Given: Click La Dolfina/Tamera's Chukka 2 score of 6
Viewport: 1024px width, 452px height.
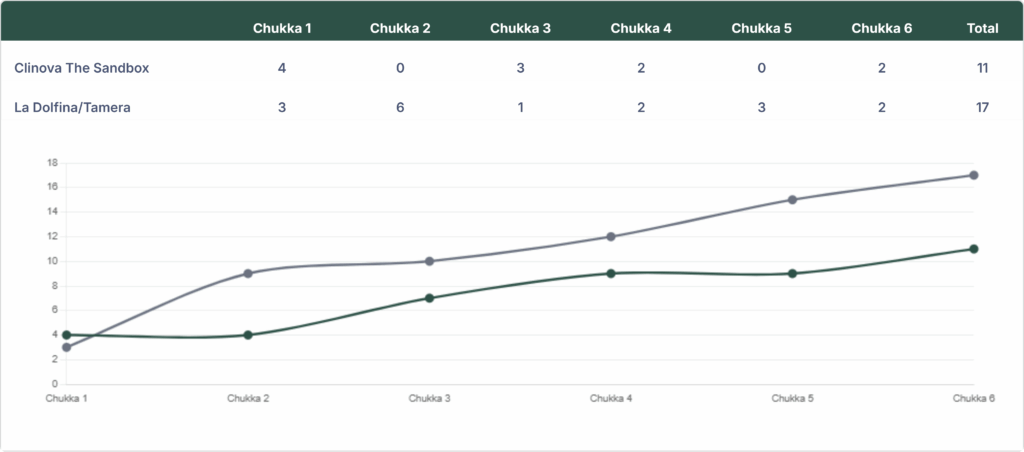Looking at the screenshot, I should click(x=400, y=107).
